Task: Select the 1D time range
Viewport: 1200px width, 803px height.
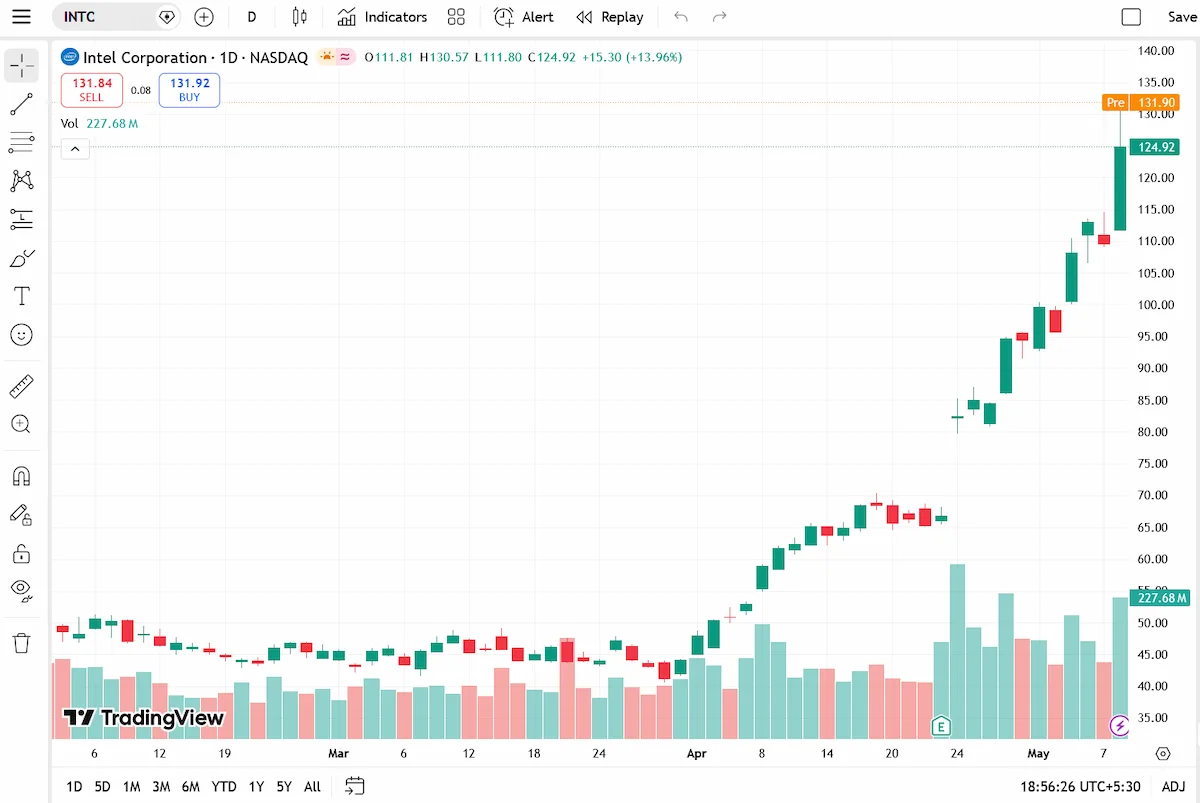Action: (74, 786)
